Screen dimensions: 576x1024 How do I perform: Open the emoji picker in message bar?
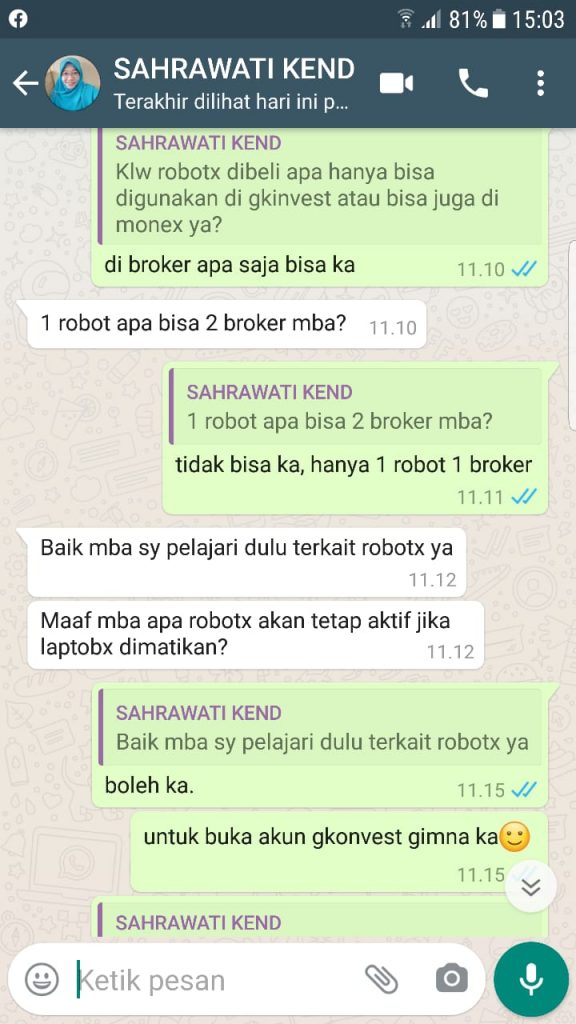pyautogui.click(x=42, y=979)
